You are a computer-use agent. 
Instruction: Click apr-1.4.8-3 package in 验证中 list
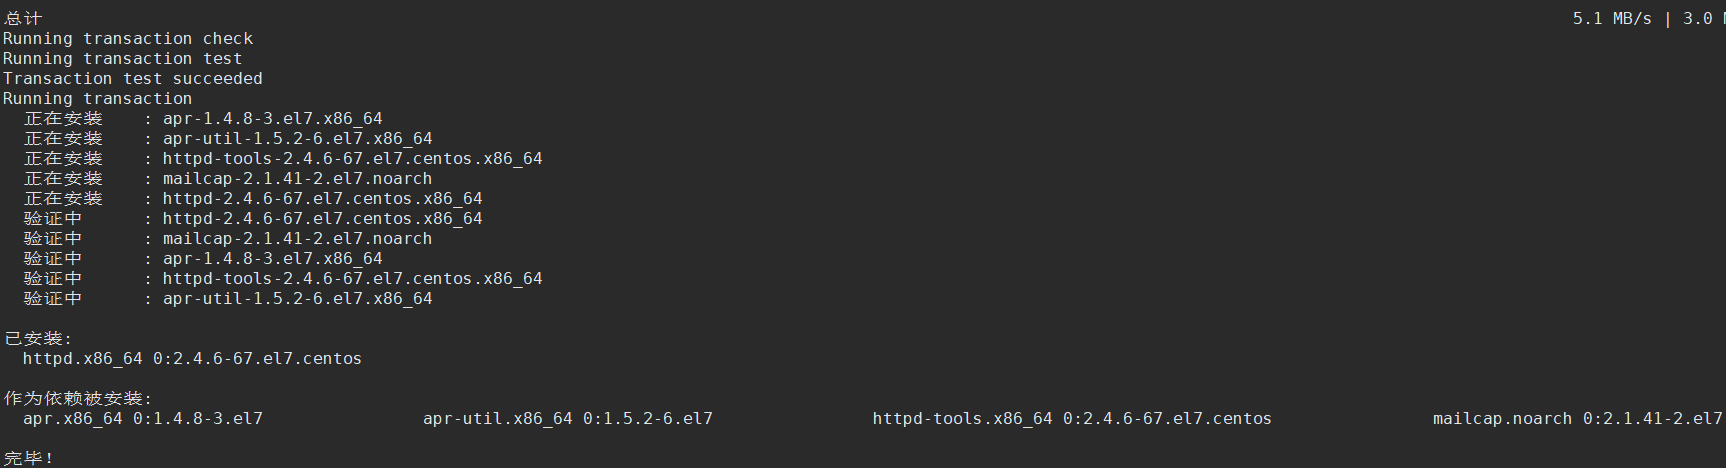pyautogui.click(x=272, y=258)
